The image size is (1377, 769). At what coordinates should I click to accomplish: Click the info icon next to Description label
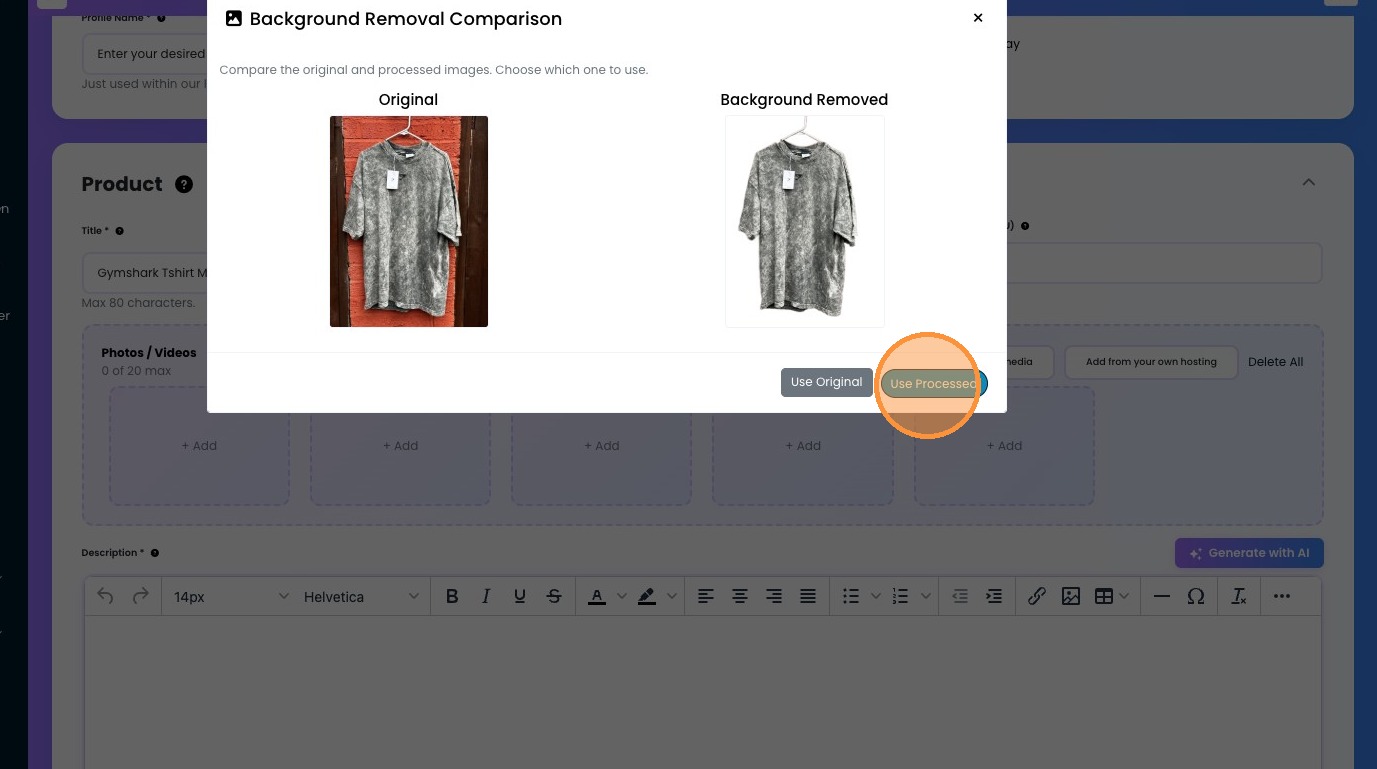click(155, 553)
